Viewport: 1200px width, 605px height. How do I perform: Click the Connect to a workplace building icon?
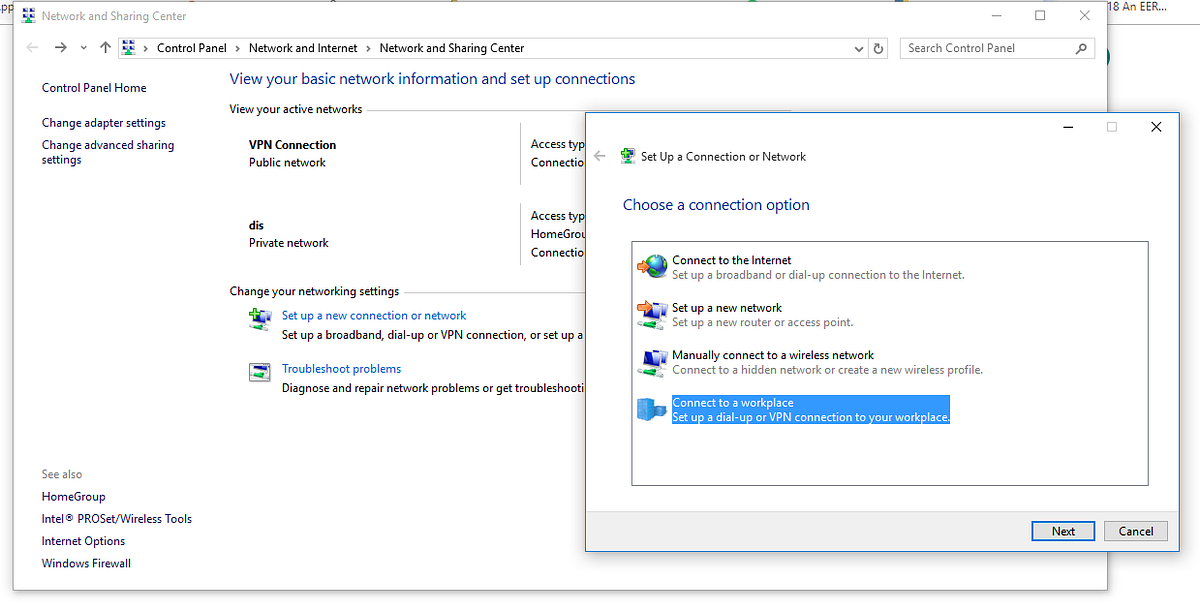[x=653, y=409]
